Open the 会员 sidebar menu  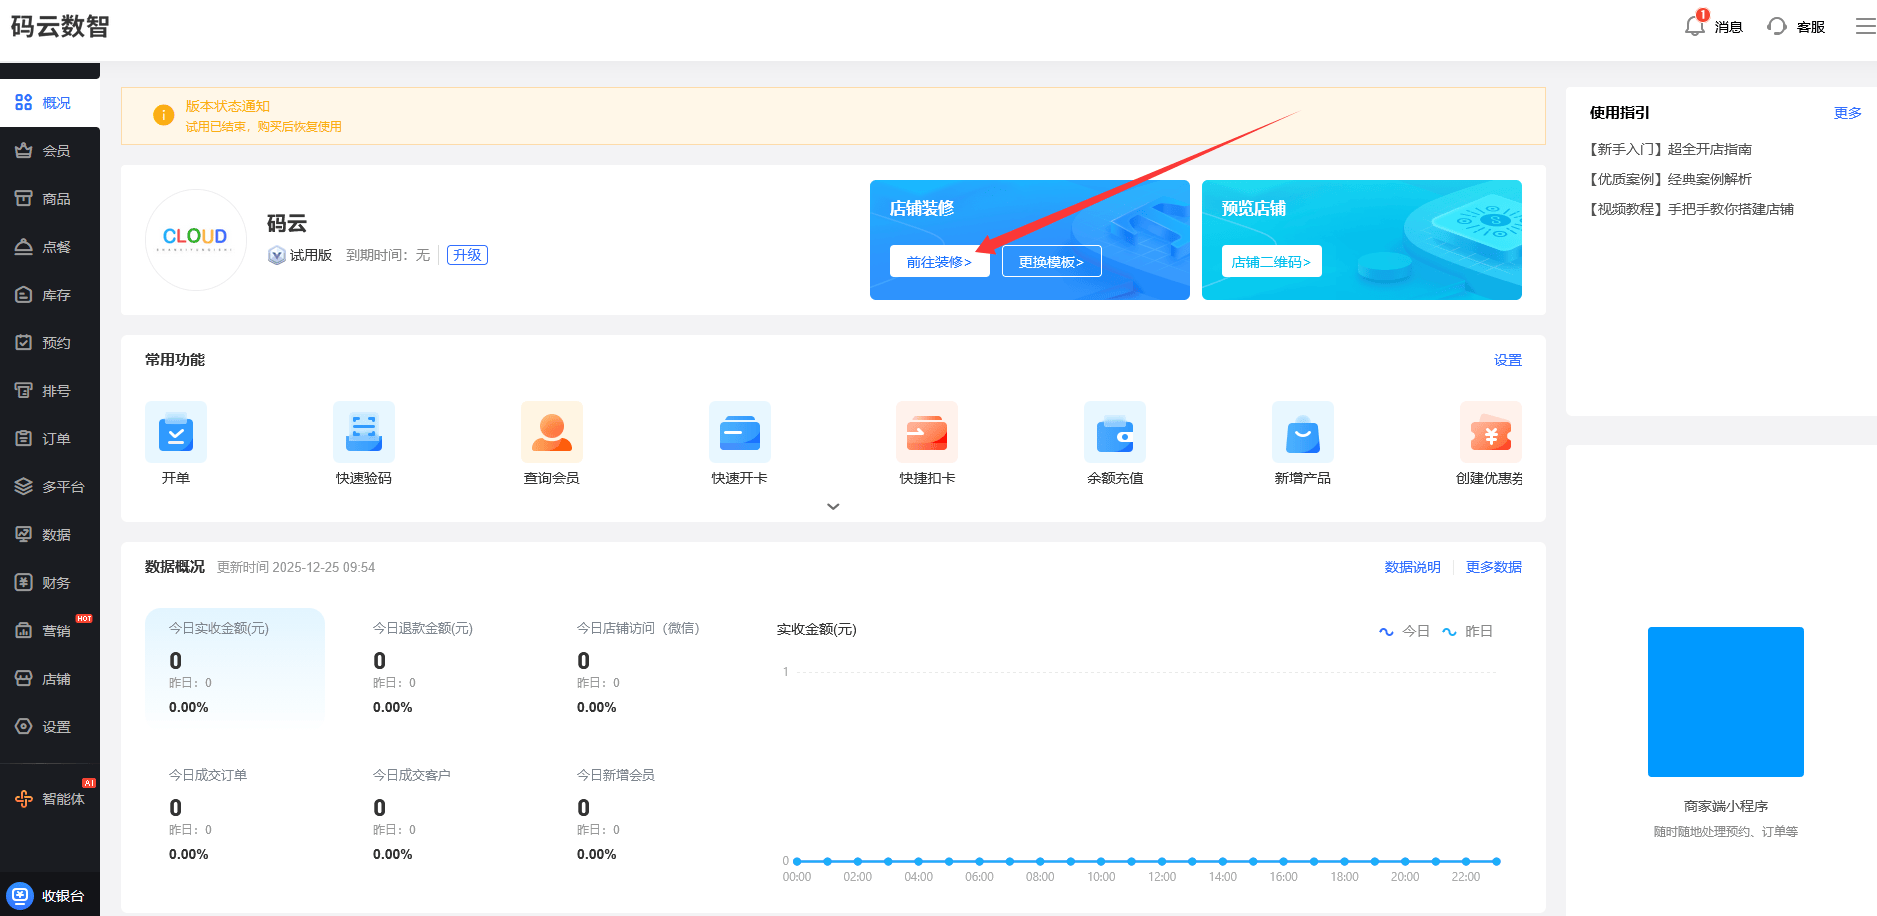point(50,151)
